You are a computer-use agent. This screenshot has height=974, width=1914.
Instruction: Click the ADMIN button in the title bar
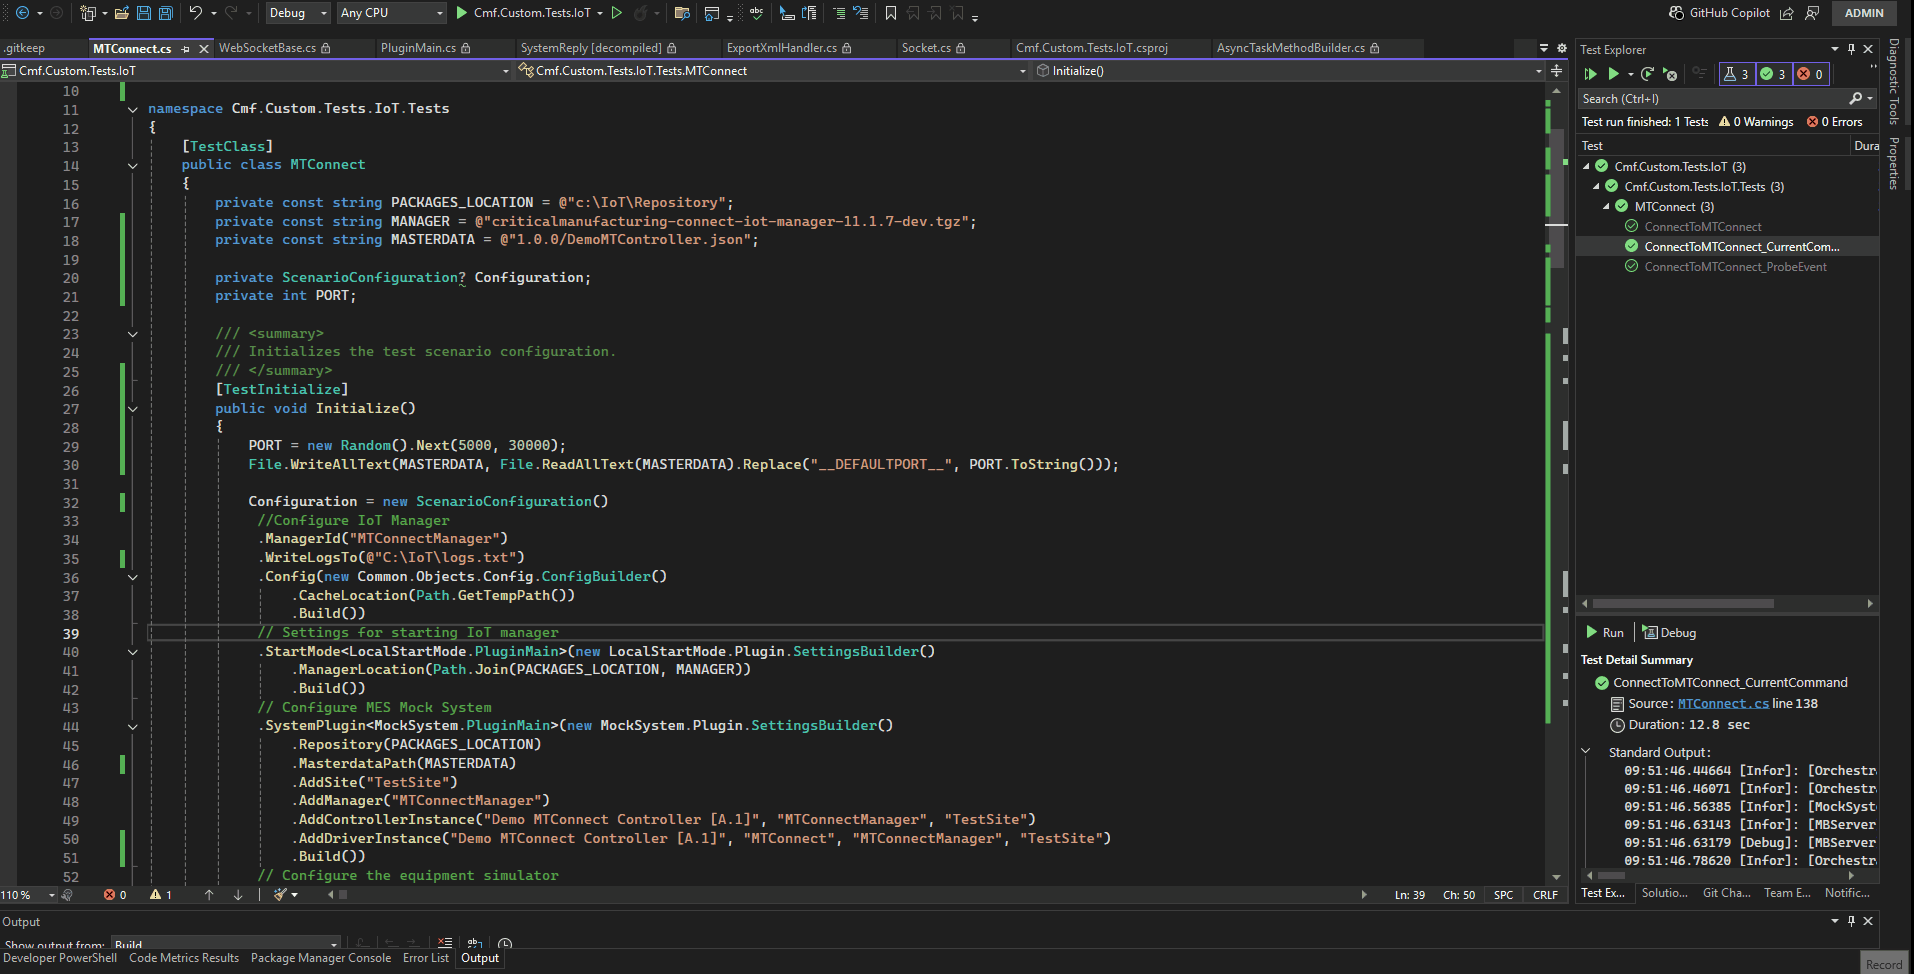1864,13
